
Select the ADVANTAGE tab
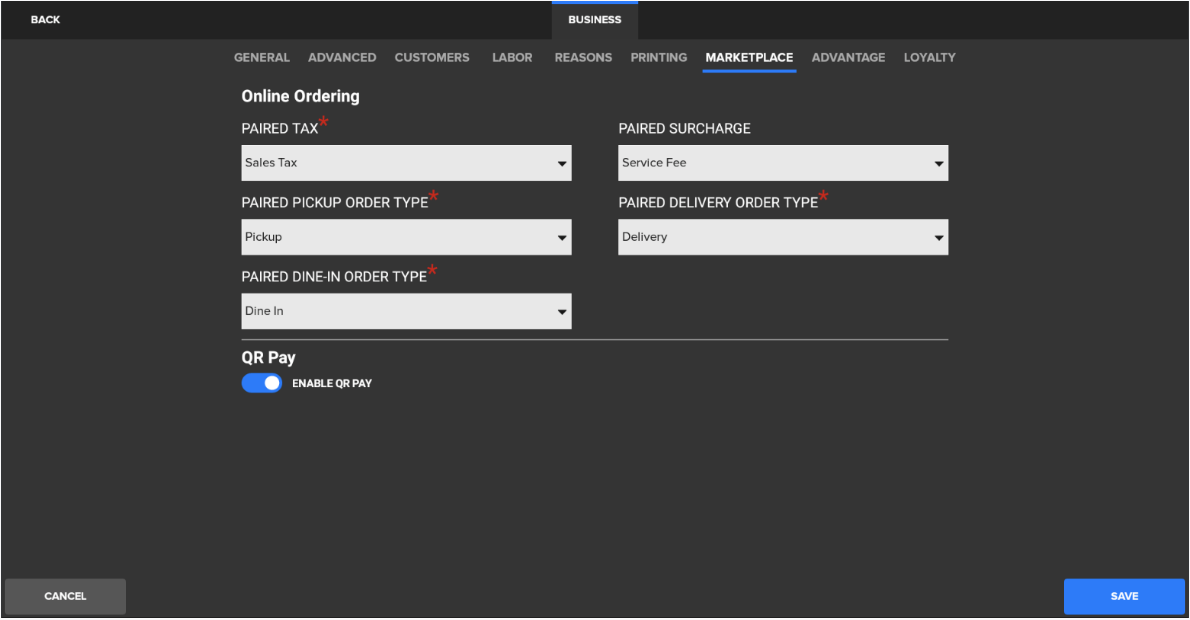(848, 57)
